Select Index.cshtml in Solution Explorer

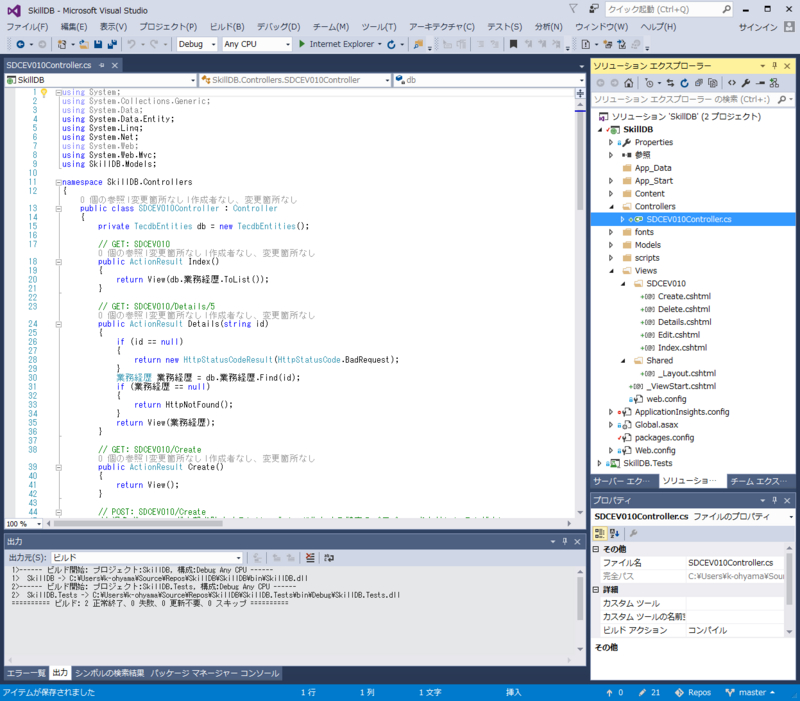[682, 347]
